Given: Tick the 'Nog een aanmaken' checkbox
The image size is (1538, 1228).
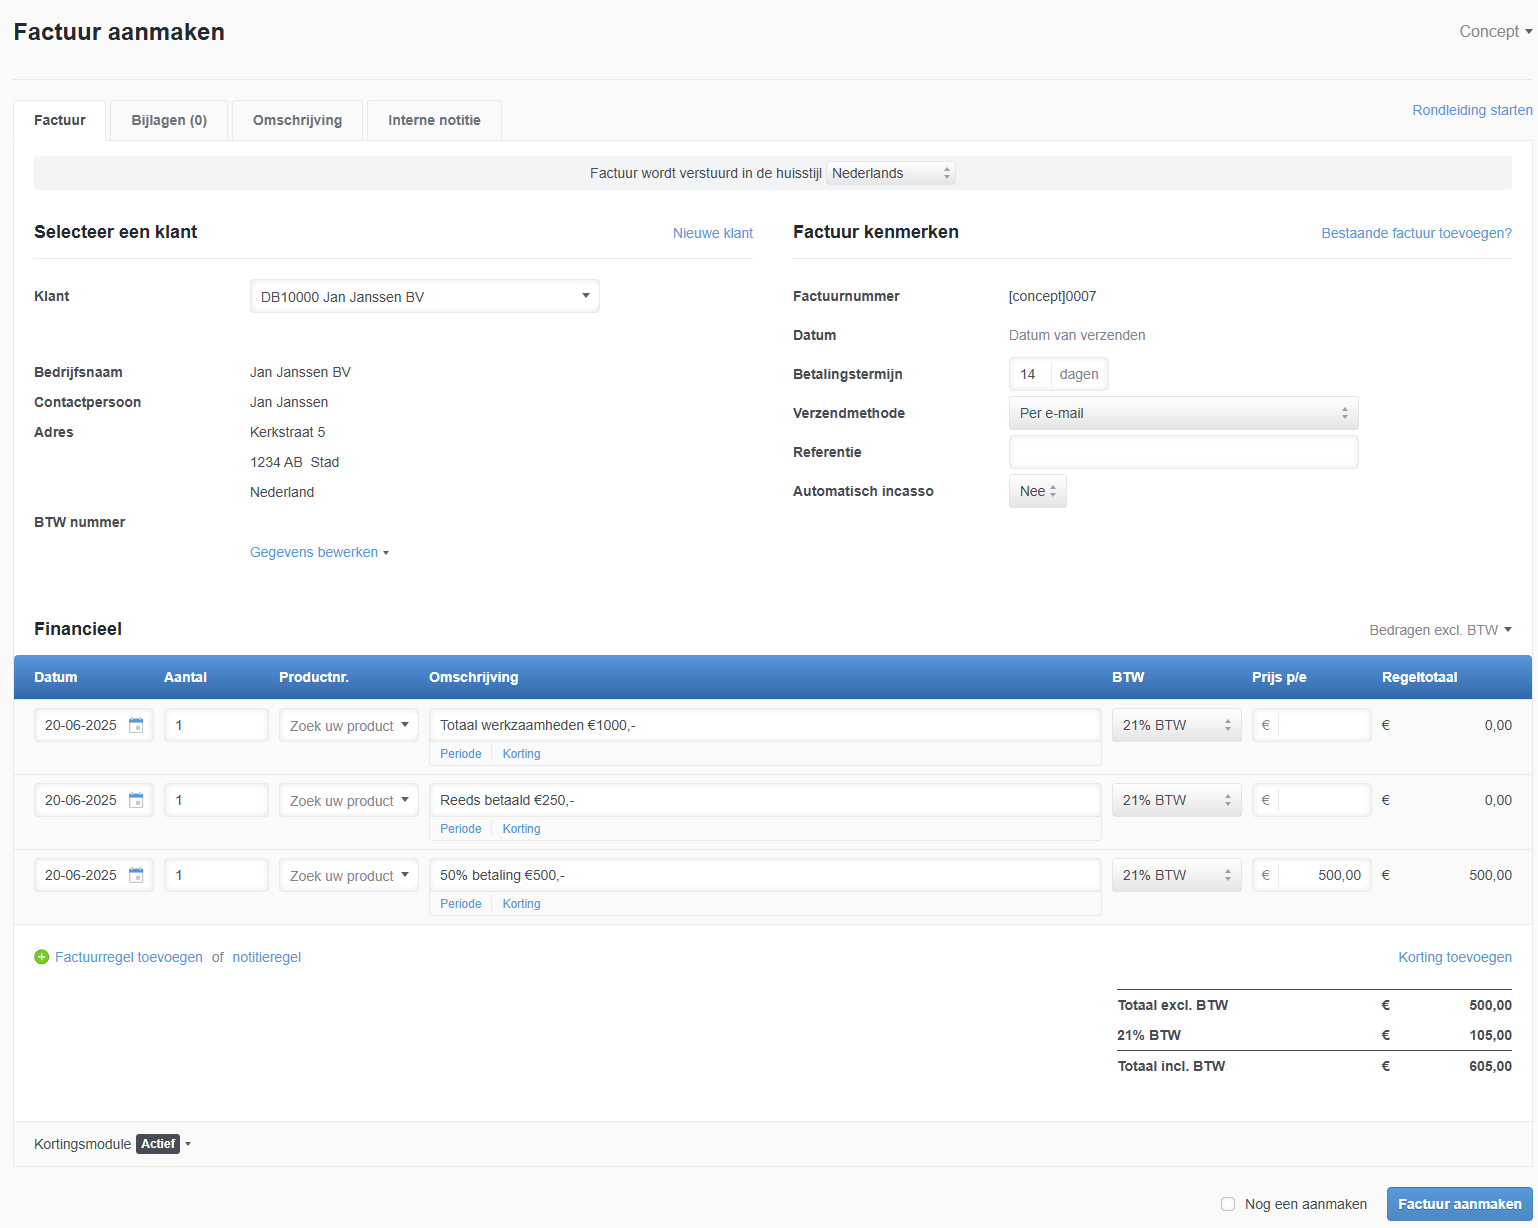Looking at the screenshot, I should click(x=1228, y=1204).
